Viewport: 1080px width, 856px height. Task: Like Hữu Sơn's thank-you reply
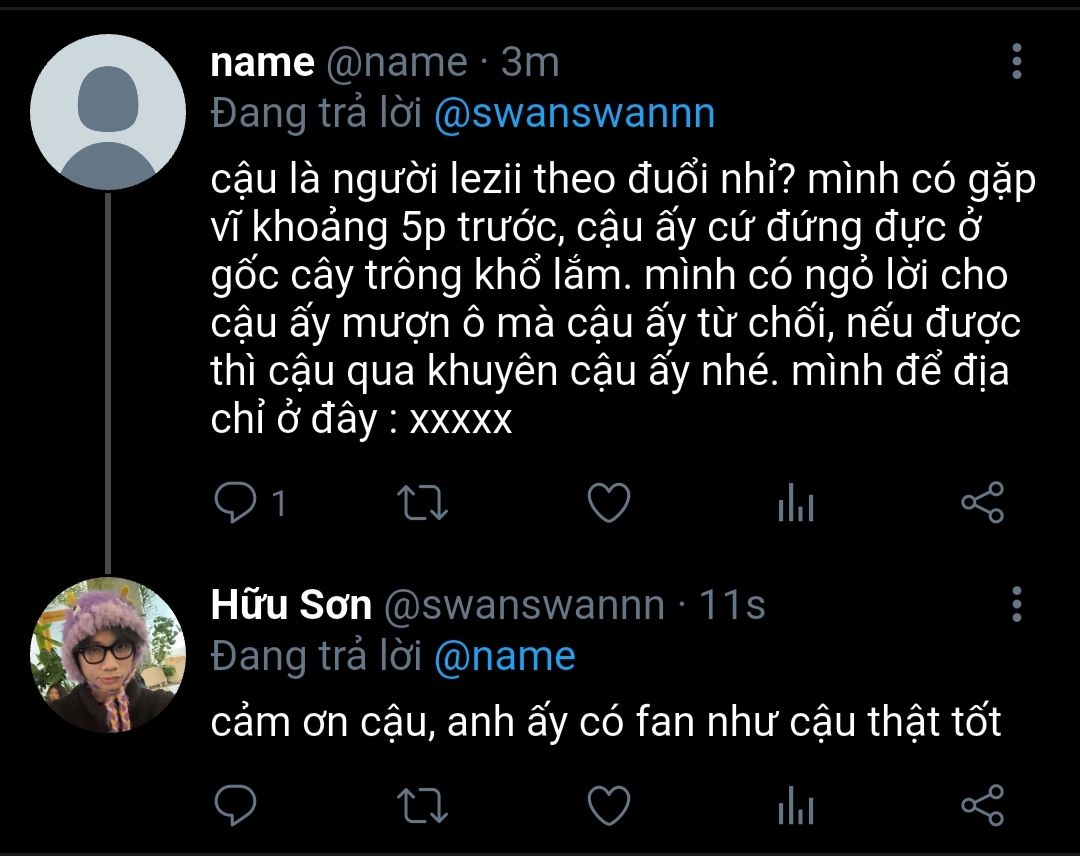(x=607, y=805)
